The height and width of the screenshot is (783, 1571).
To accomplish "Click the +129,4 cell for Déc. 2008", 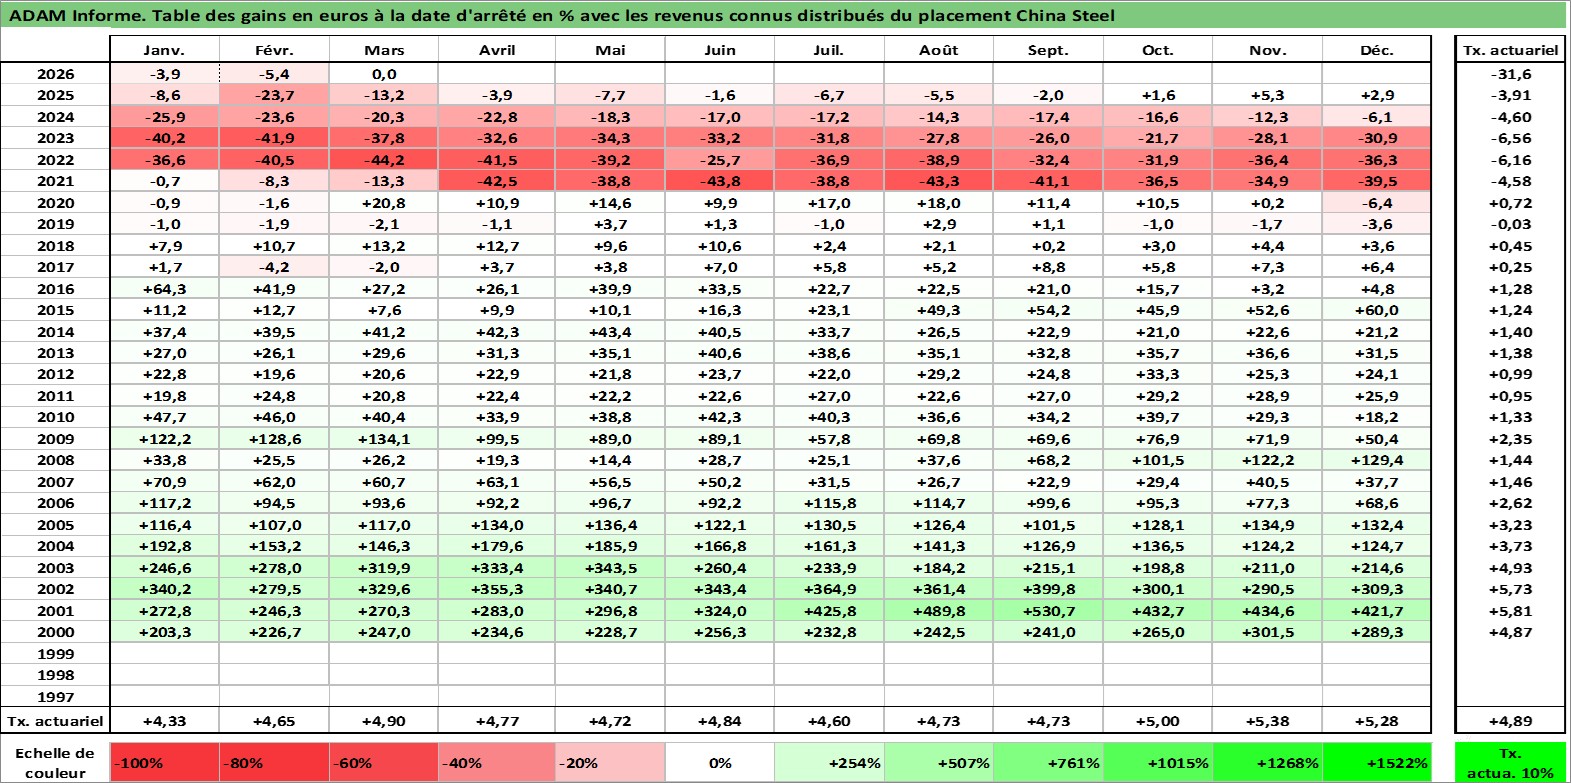I will pos(1377,460).
